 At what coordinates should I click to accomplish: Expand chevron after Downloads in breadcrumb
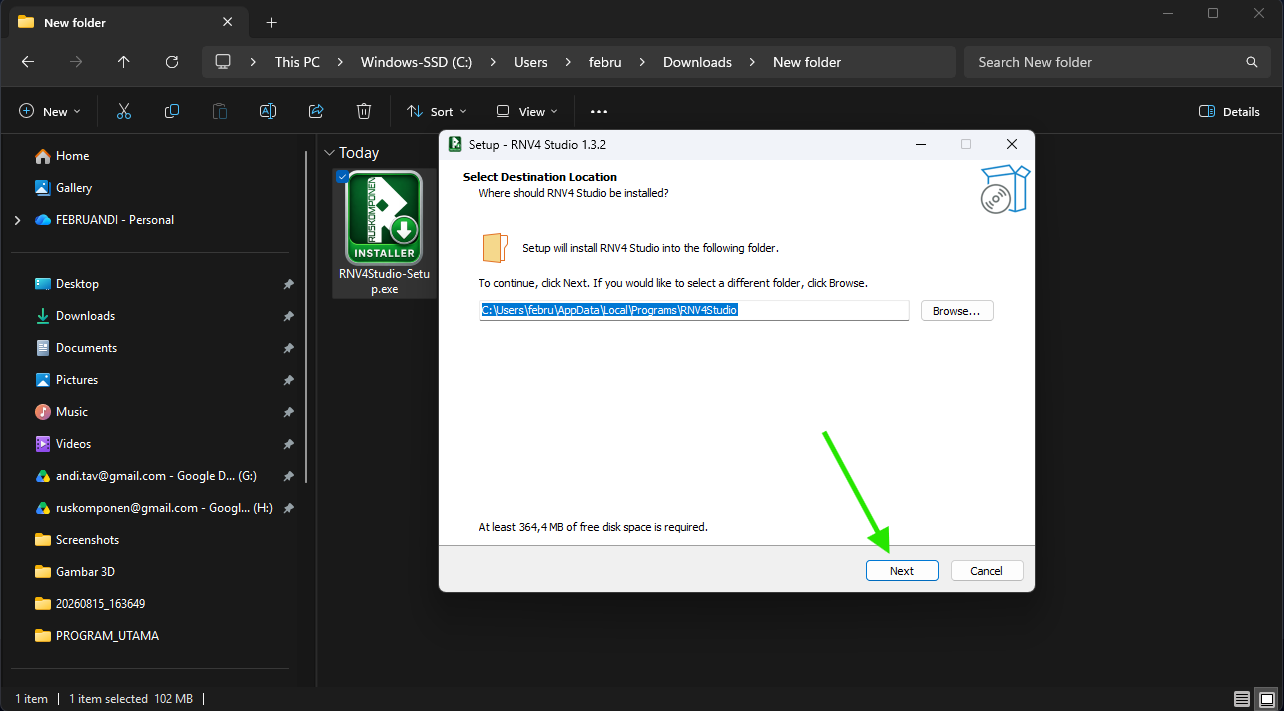tap(753, 62)
